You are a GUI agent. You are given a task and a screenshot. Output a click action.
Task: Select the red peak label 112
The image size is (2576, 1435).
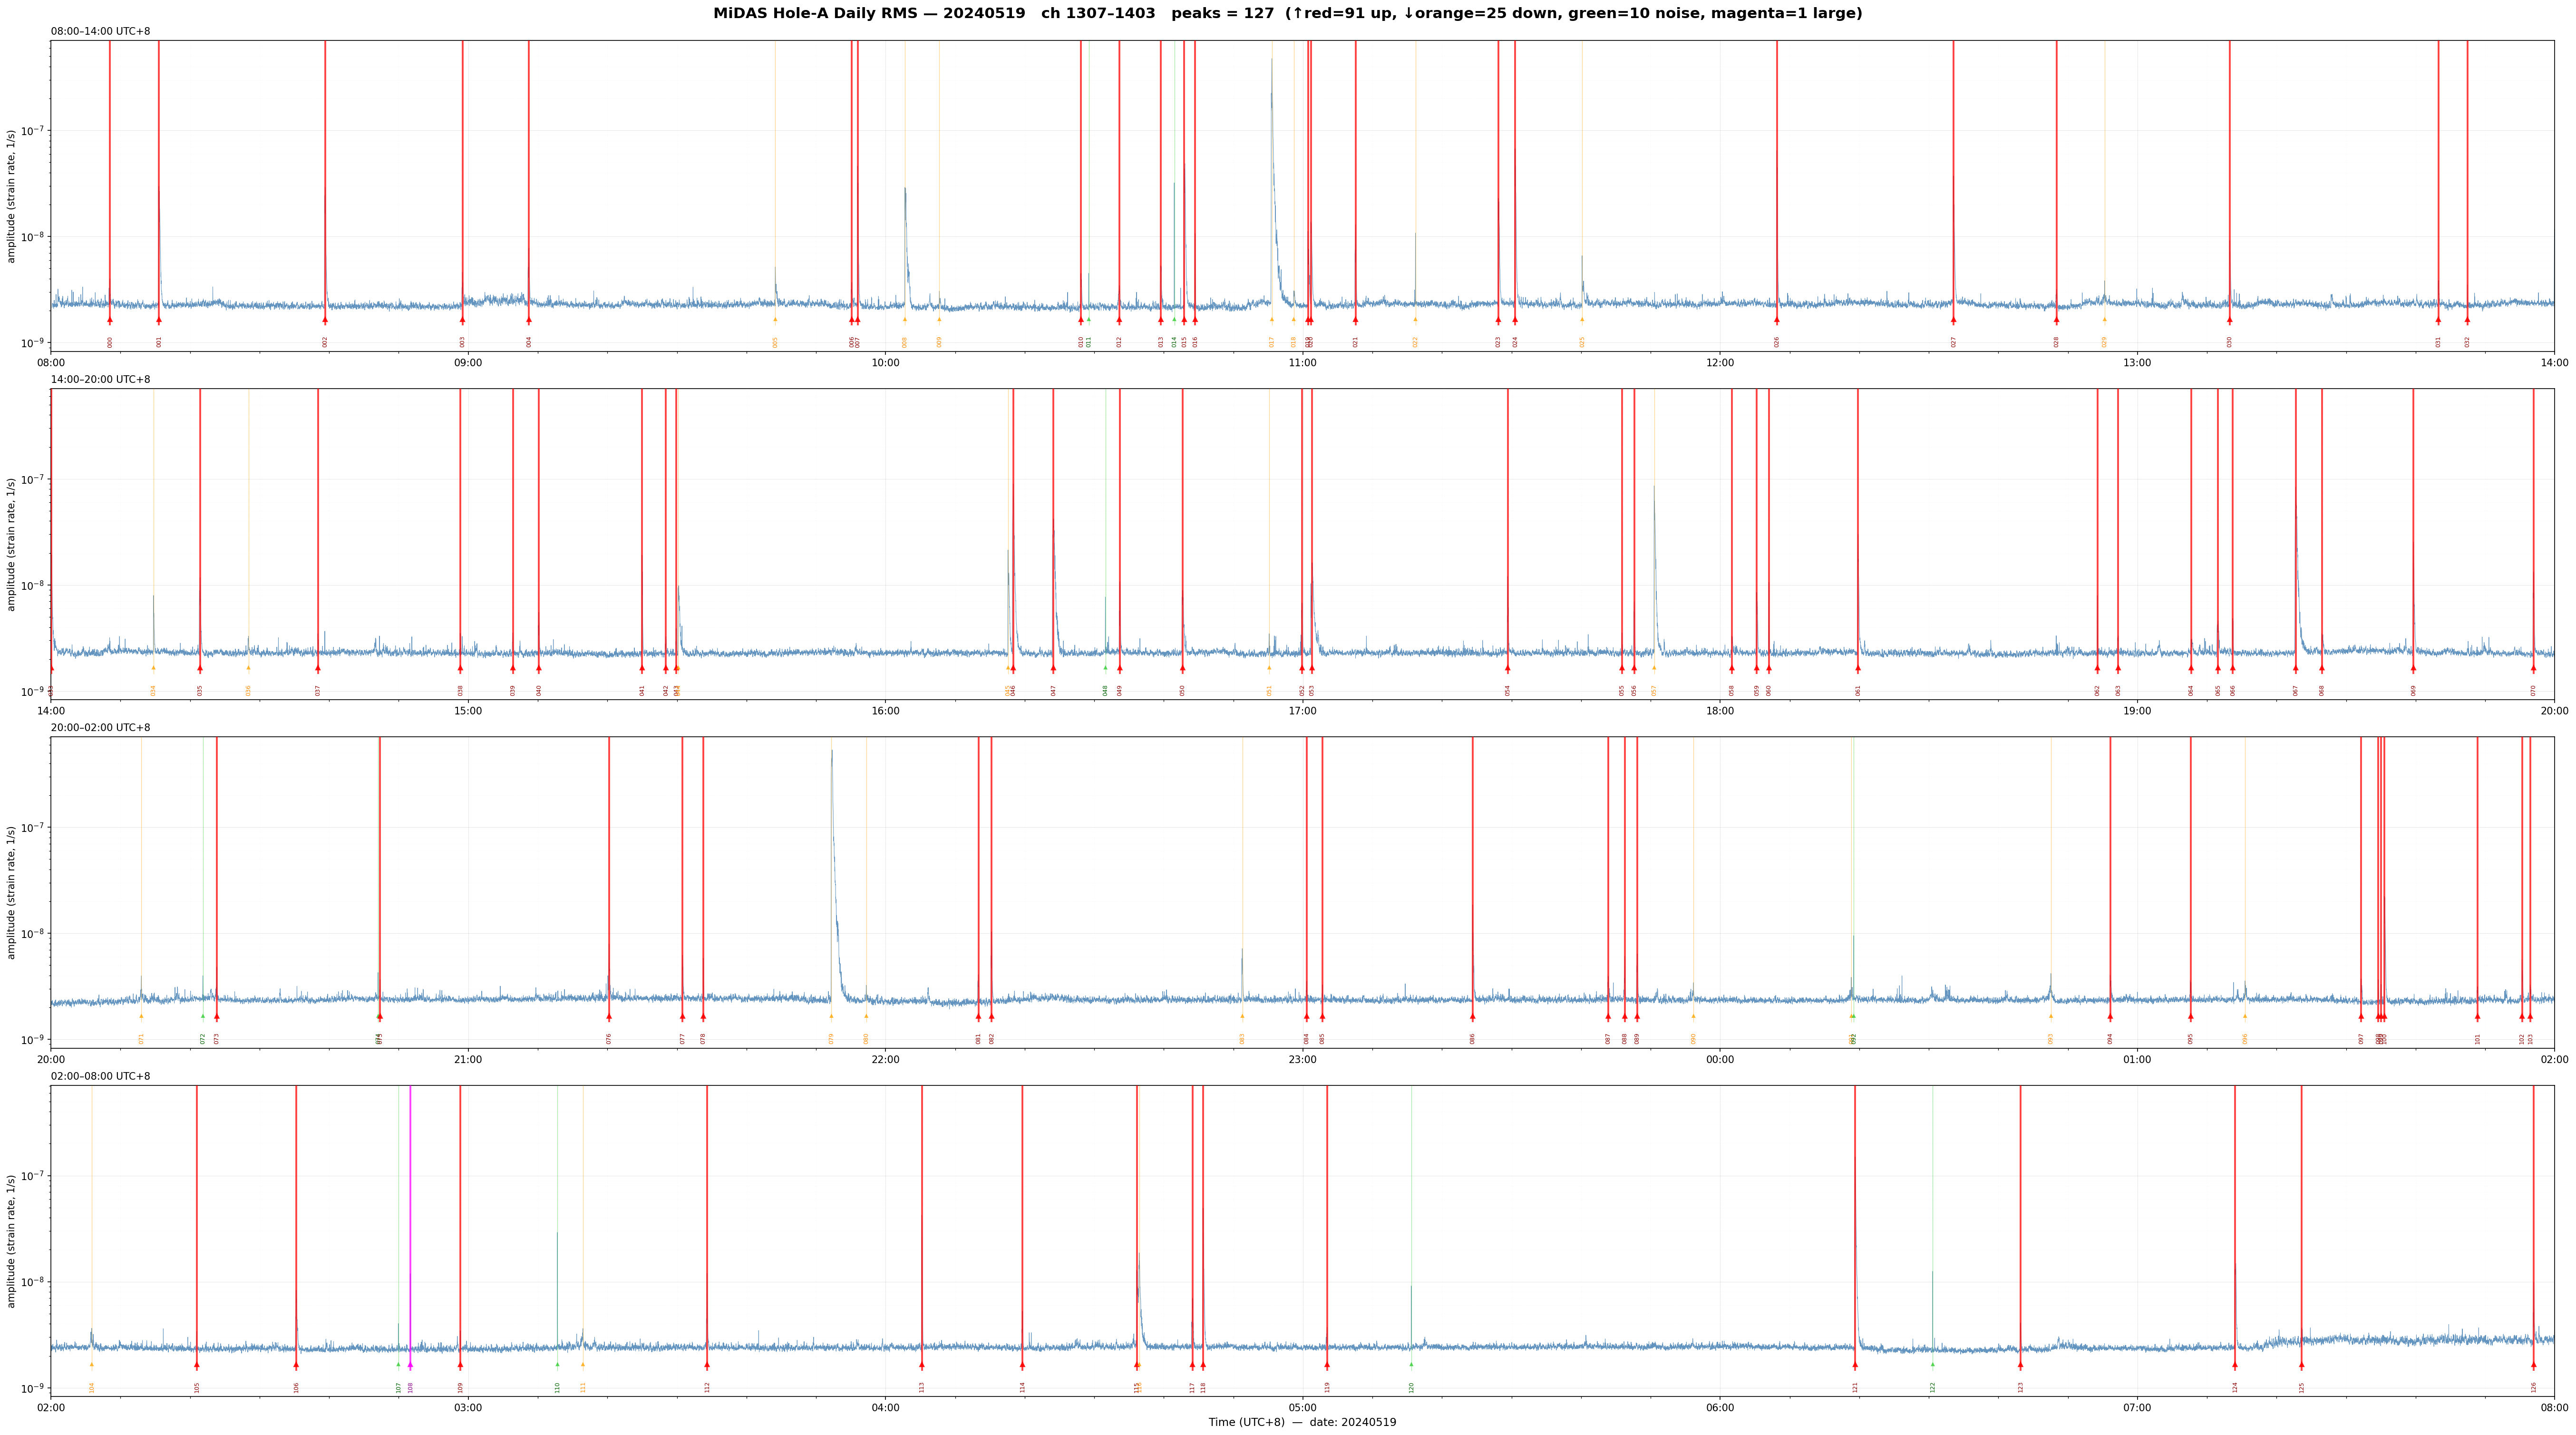pos(707,1387)
